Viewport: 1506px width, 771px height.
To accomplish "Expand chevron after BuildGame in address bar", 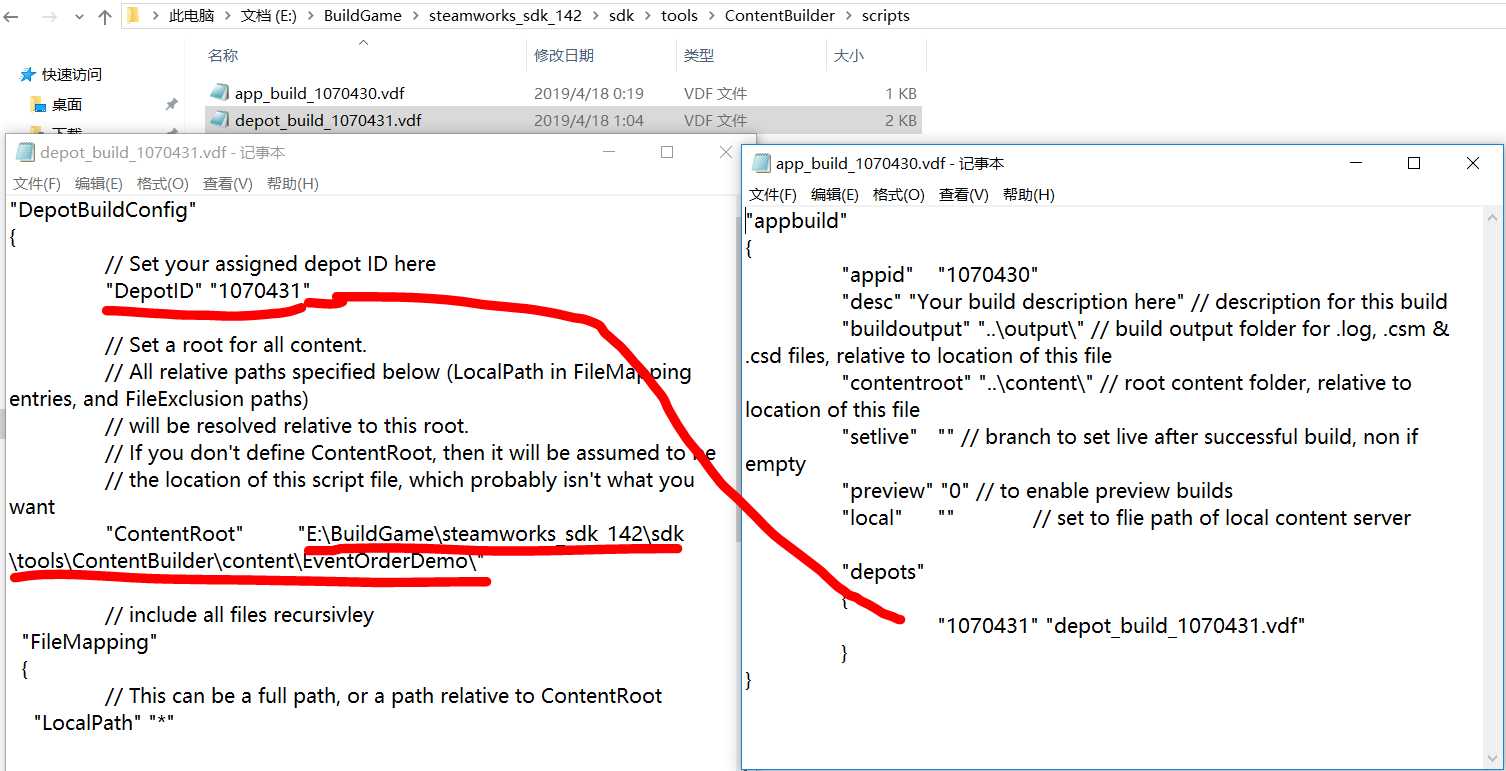I will coord(415,17).
